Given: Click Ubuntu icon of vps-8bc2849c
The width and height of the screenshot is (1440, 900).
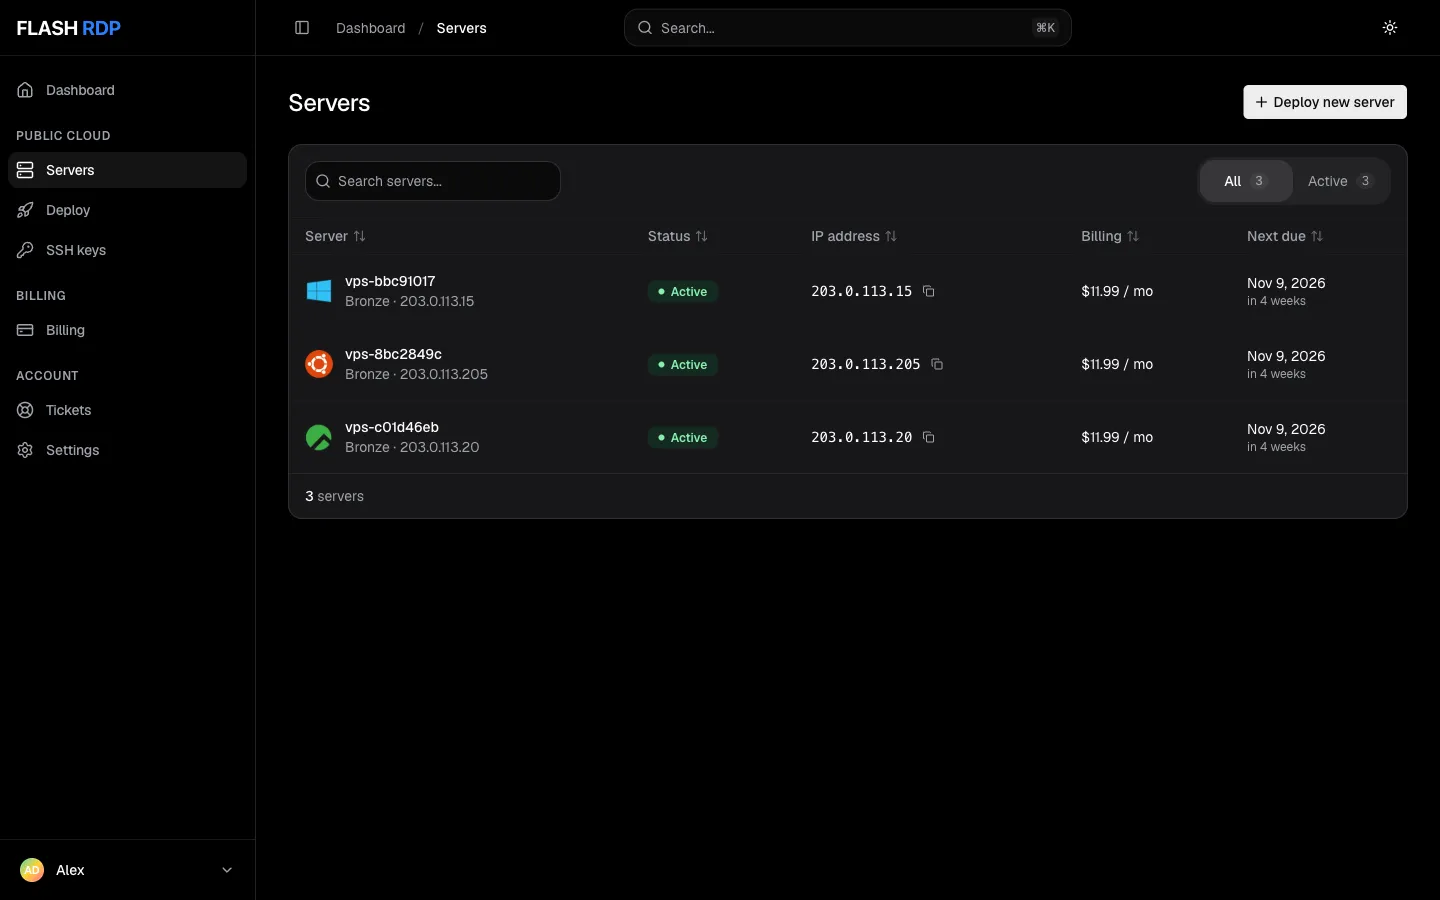Looking at the screenshot, I should pos(319,364).
